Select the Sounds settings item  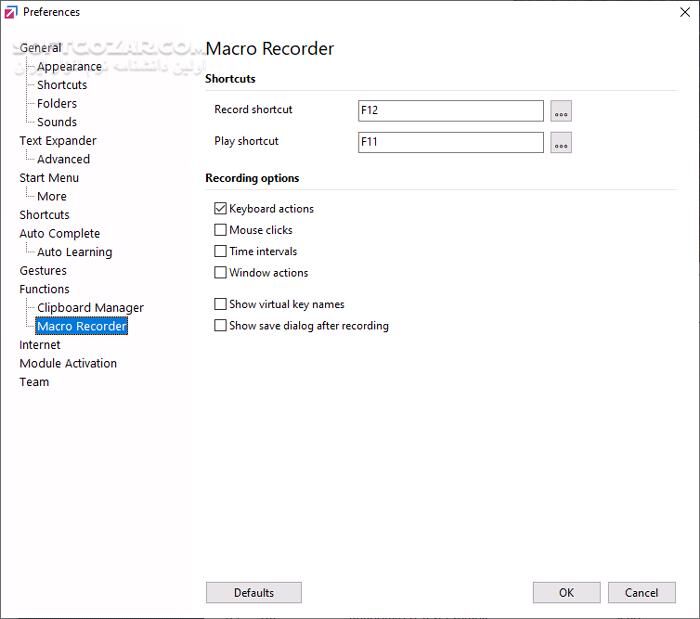57,122
